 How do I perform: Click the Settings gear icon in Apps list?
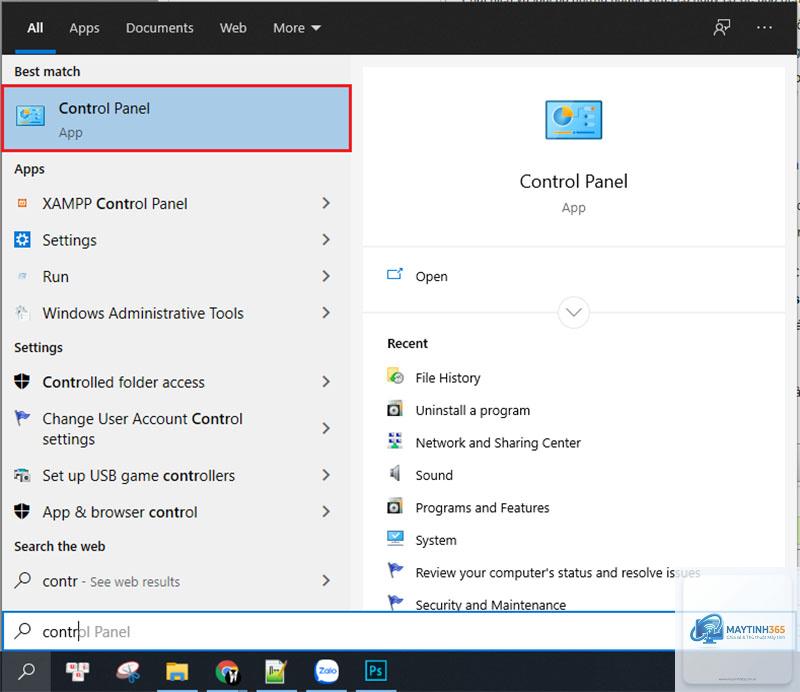[22, 239]
